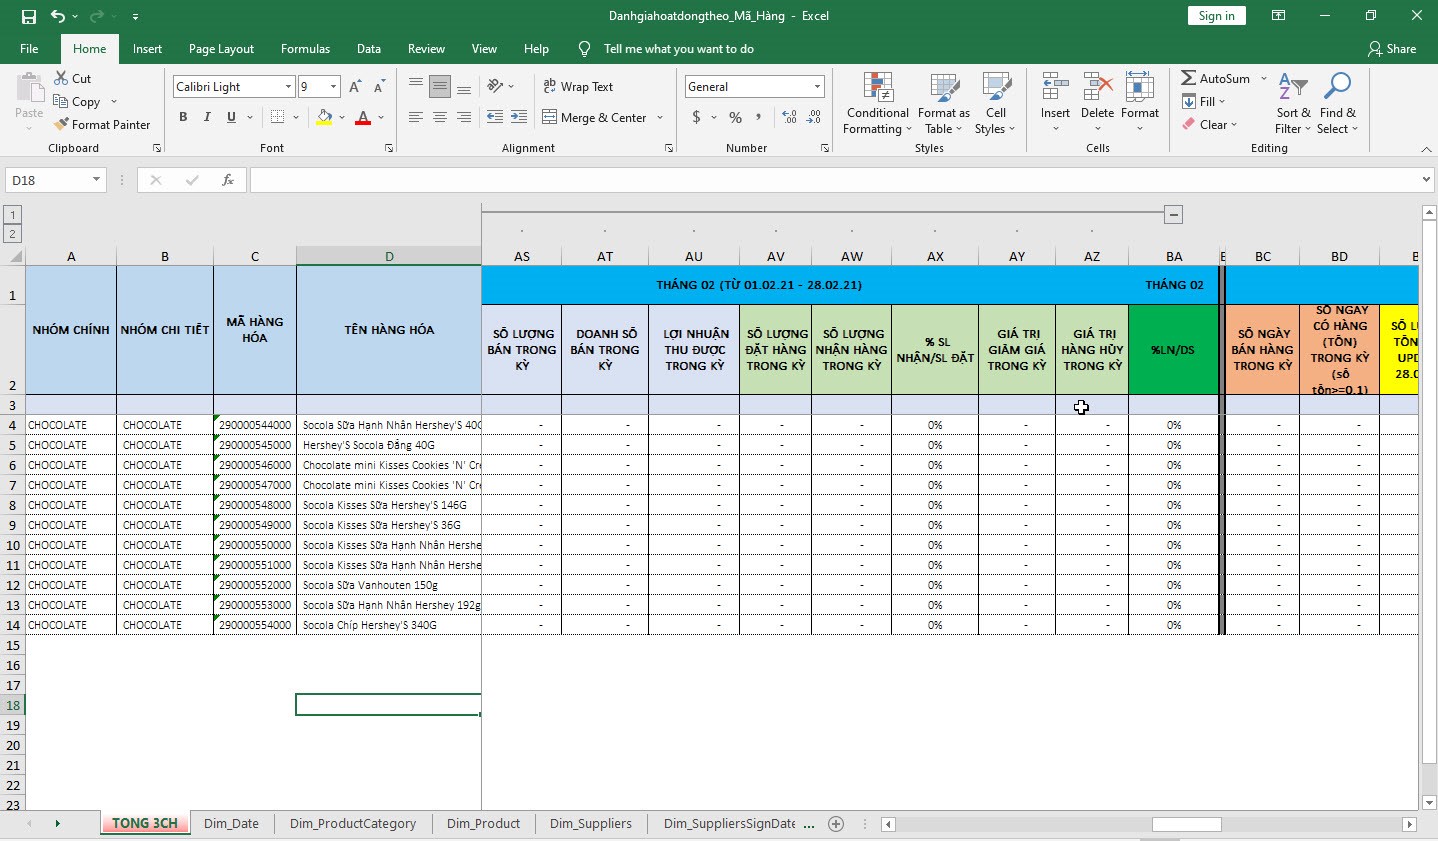Click the Insert cells icon
1438x841 pixels.
click(1055, 88)
